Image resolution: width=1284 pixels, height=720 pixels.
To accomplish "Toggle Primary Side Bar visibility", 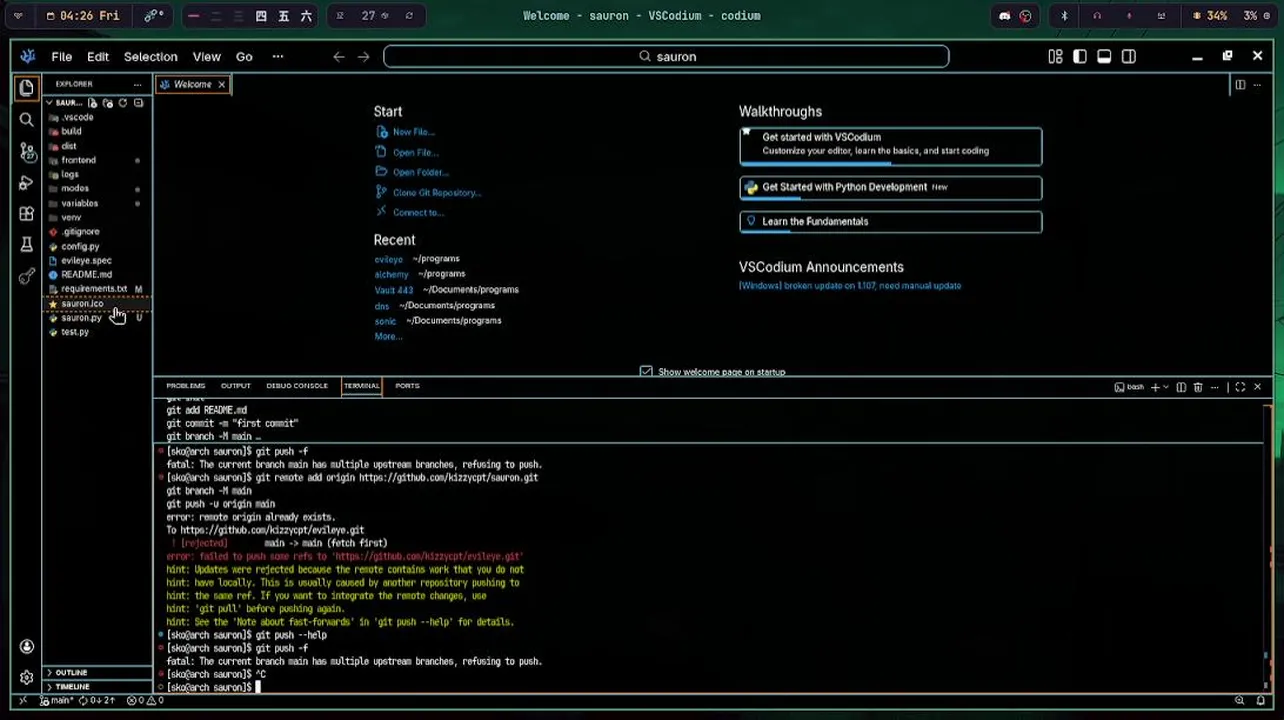I will pyautogui.click(x=1080, y=57).
